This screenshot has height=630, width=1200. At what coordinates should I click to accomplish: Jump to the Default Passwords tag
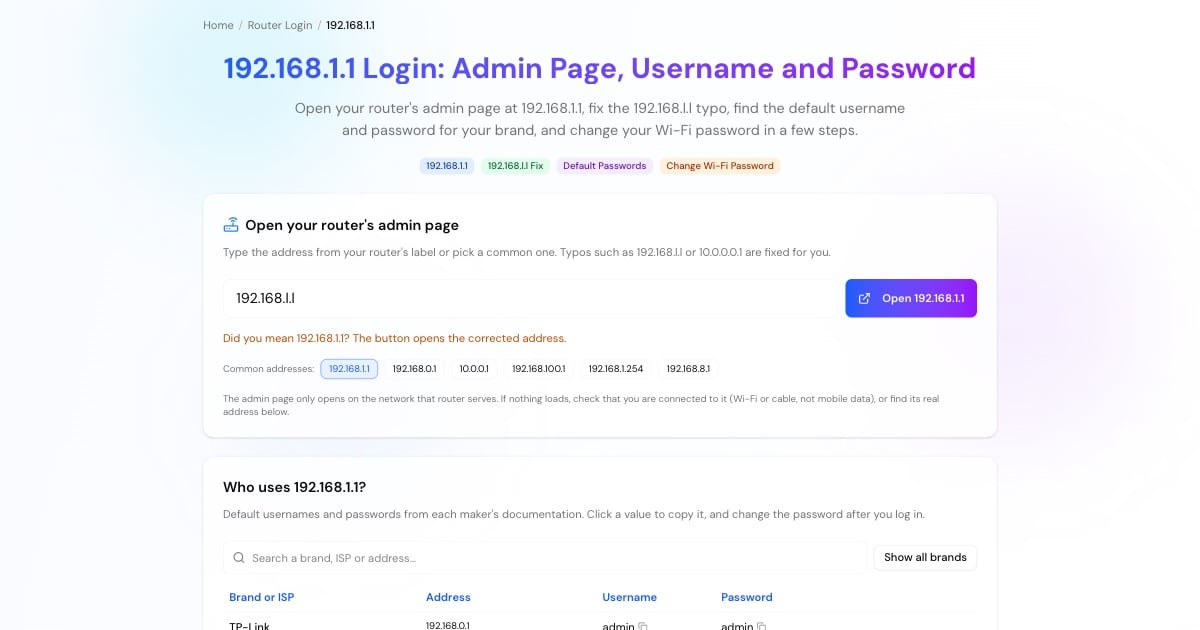604,166
